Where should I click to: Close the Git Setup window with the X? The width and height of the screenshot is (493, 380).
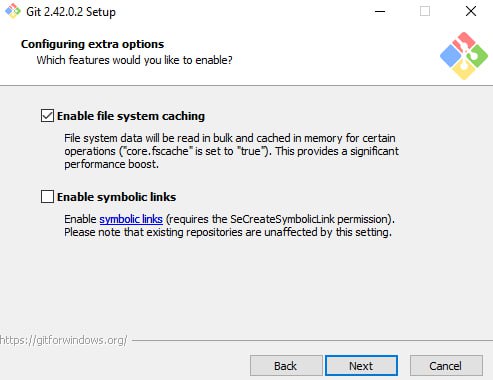pyautogui.click(x=471, y=11)
